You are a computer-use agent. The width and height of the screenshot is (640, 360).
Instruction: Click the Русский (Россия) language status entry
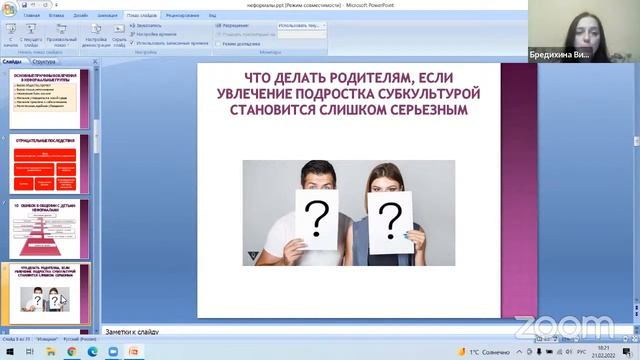pyautogui.click(x=80, y=339)
